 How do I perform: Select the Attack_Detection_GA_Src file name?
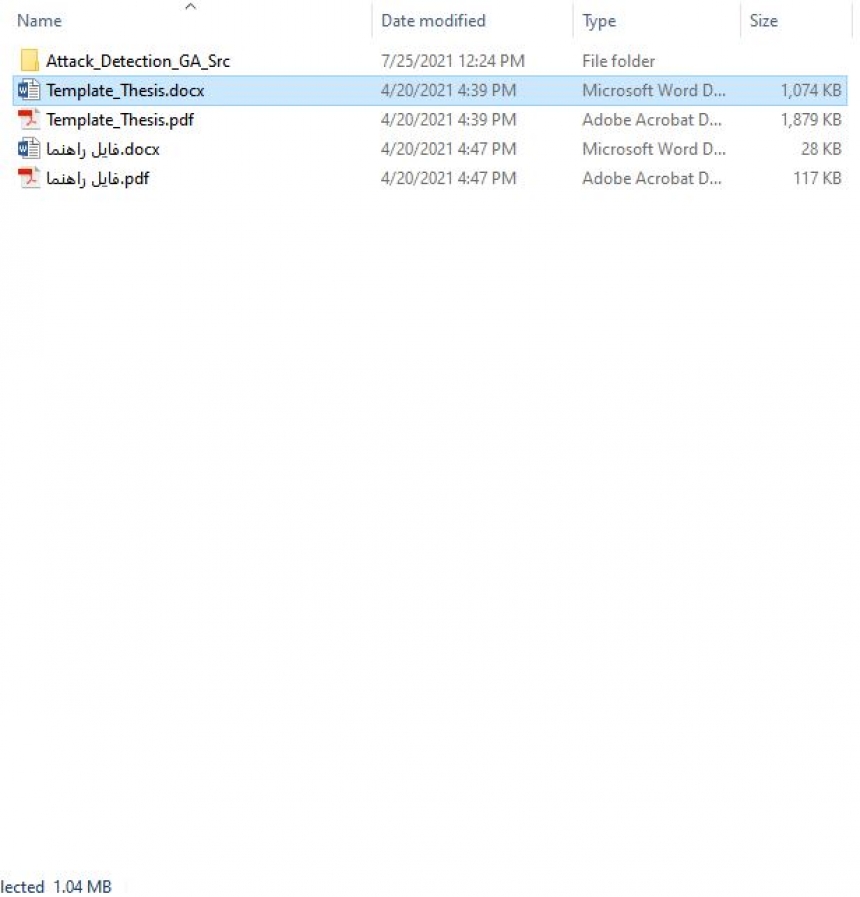tap(138, 61)
